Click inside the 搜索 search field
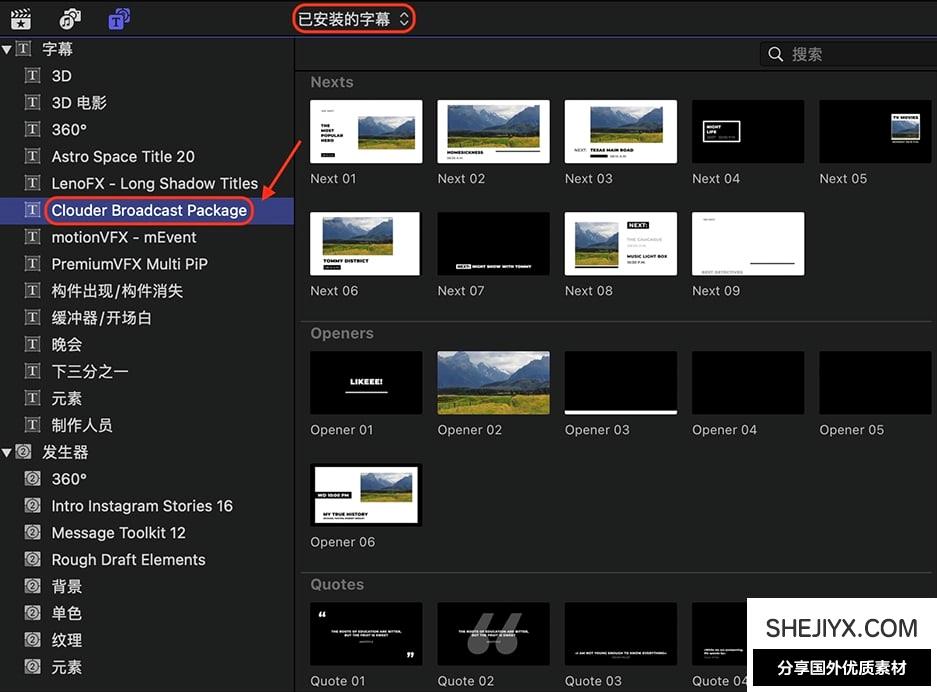The height and width of the screenshot is (692, 937). point(860,54)
